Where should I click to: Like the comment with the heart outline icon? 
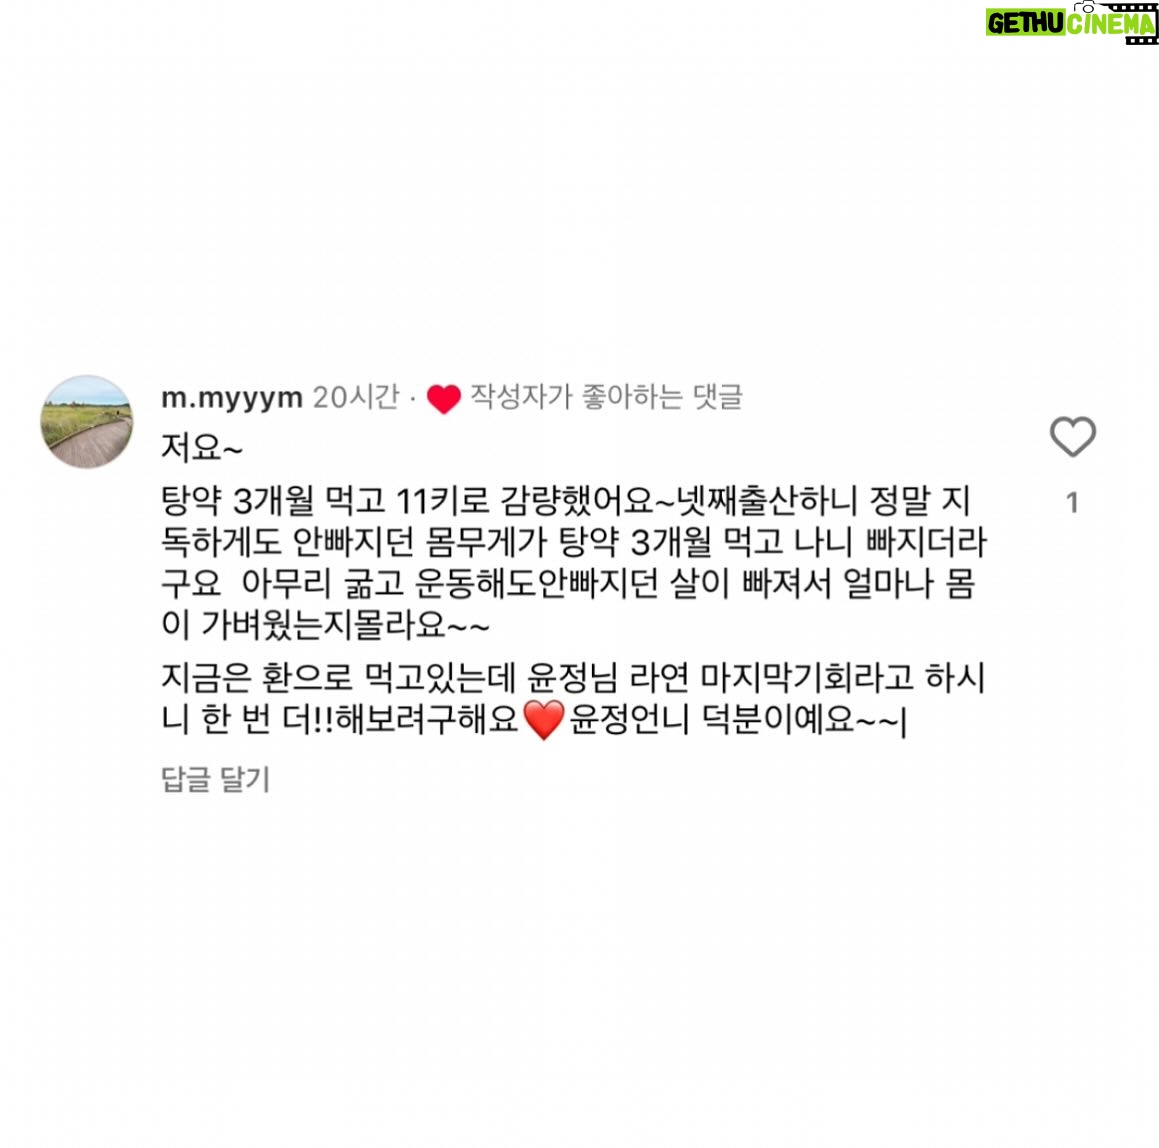click(x=1073, y=436)
